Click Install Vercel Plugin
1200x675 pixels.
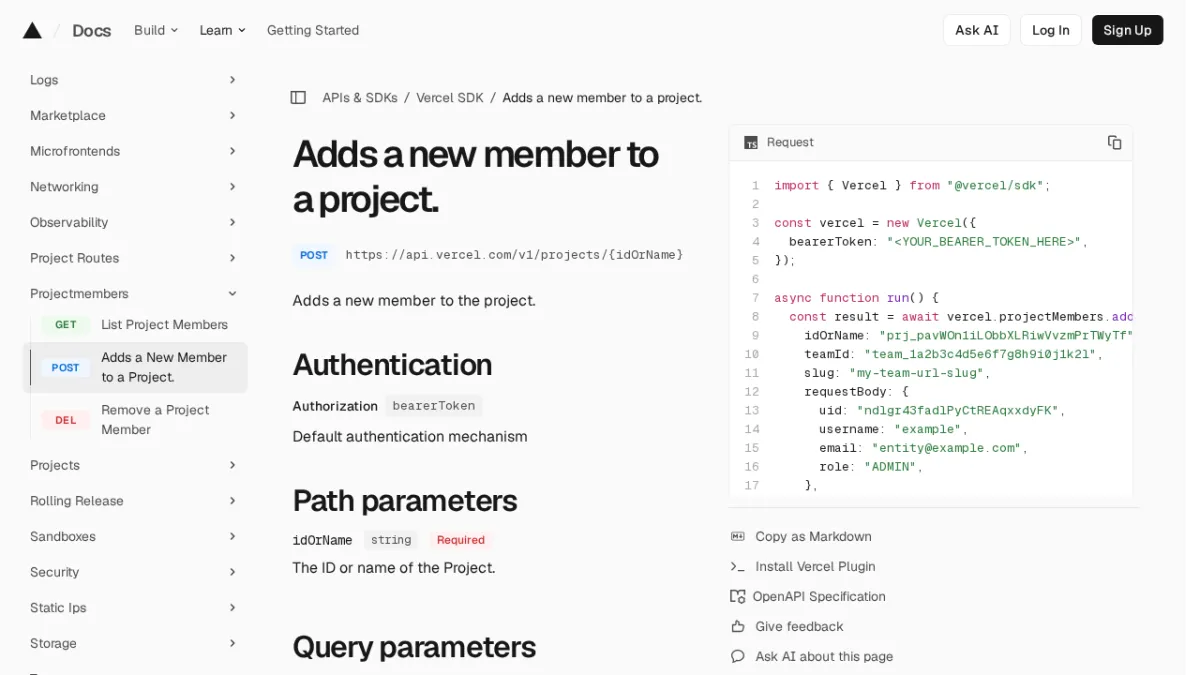[815, 566]
